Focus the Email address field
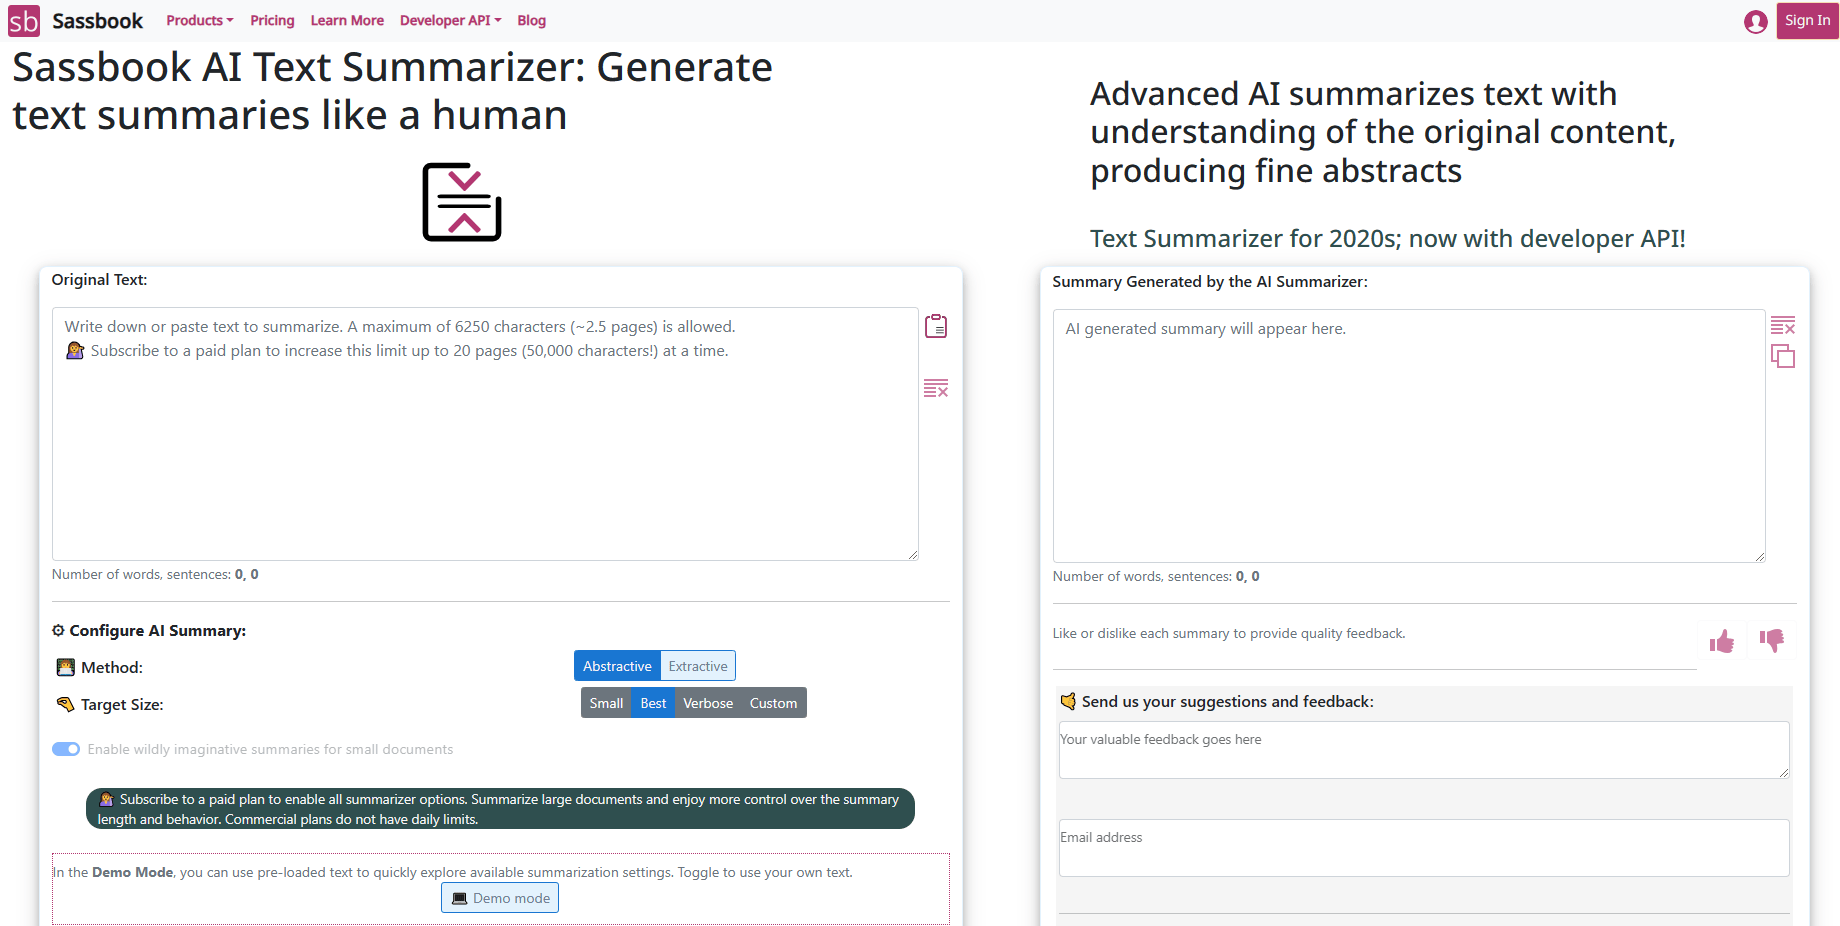The width and height of the screenshot is (1840, 926). 1424,848
